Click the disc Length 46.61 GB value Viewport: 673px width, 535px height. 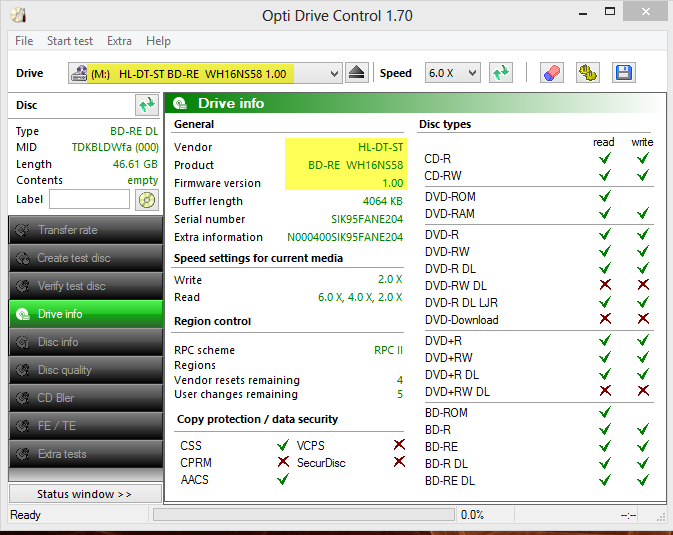(135, 164)
